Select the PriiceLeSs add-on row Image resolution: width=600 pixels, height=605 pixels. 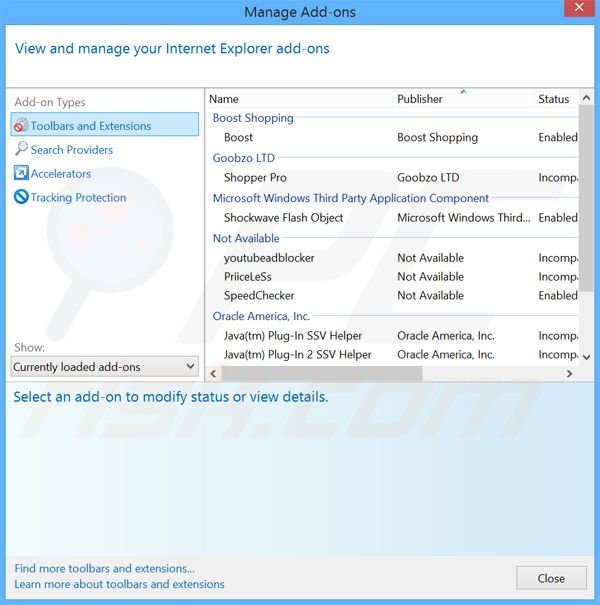pyautogui.click(x=394, y=277)
